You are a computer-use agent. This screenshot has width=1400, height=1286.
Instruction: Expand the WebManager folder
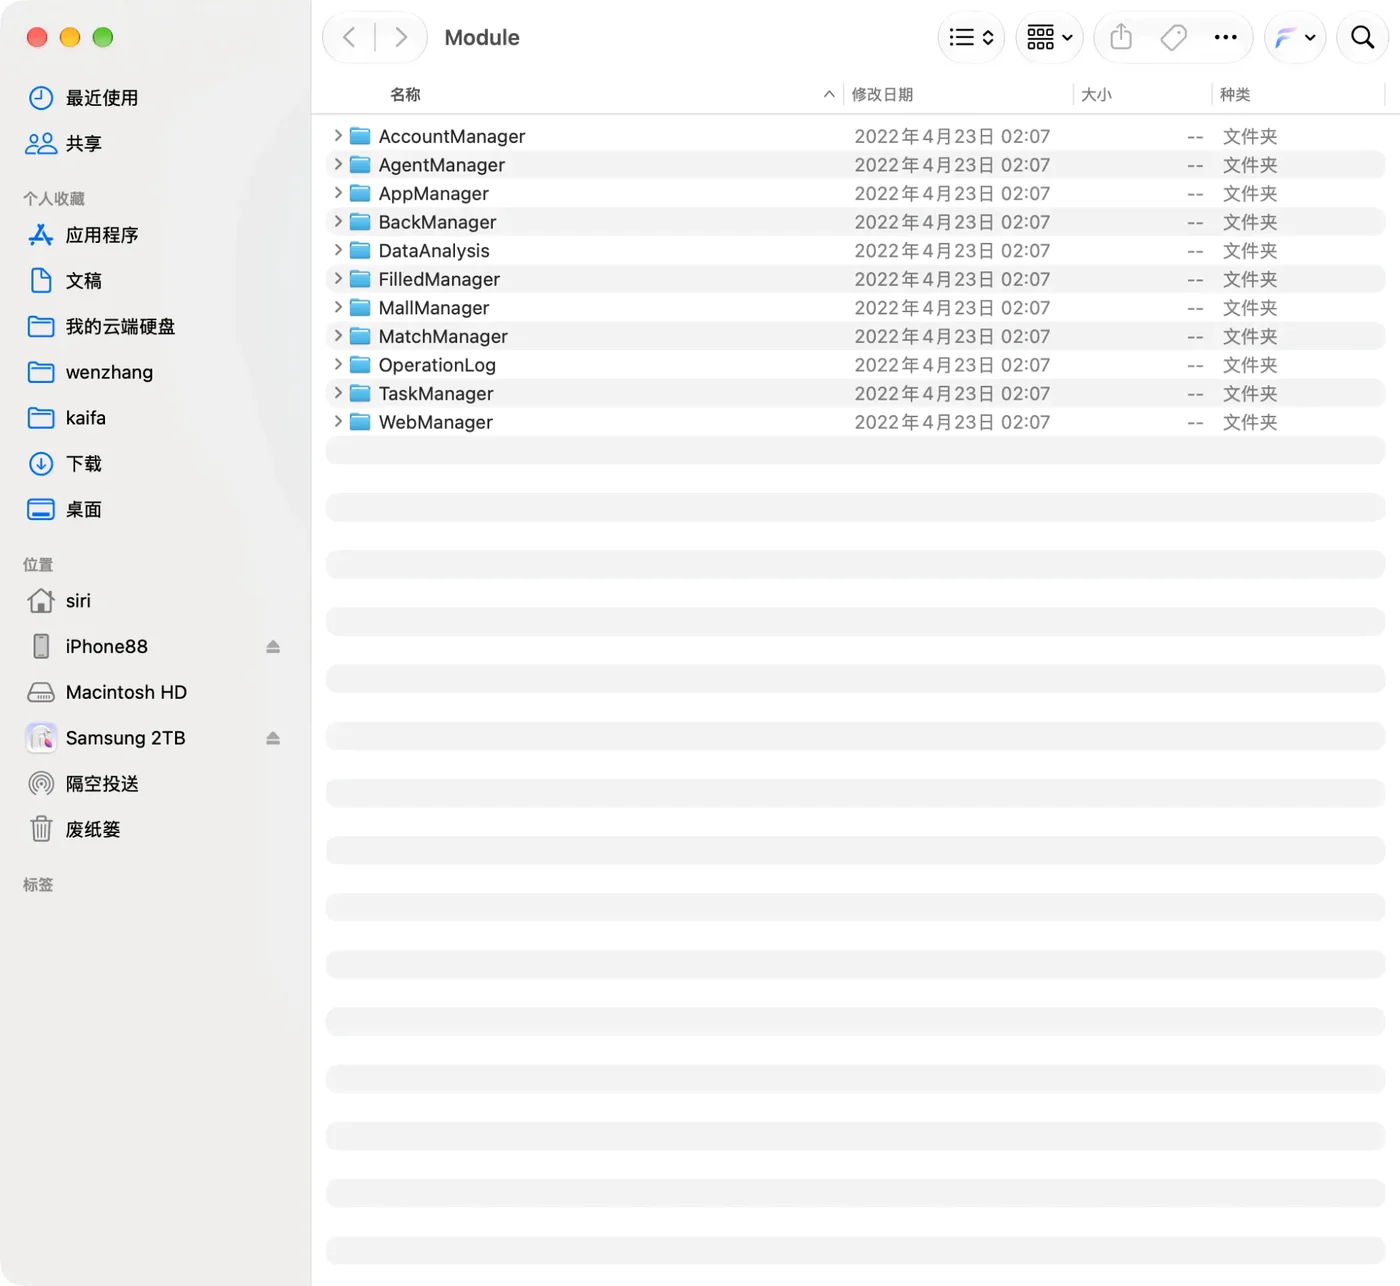338,422
